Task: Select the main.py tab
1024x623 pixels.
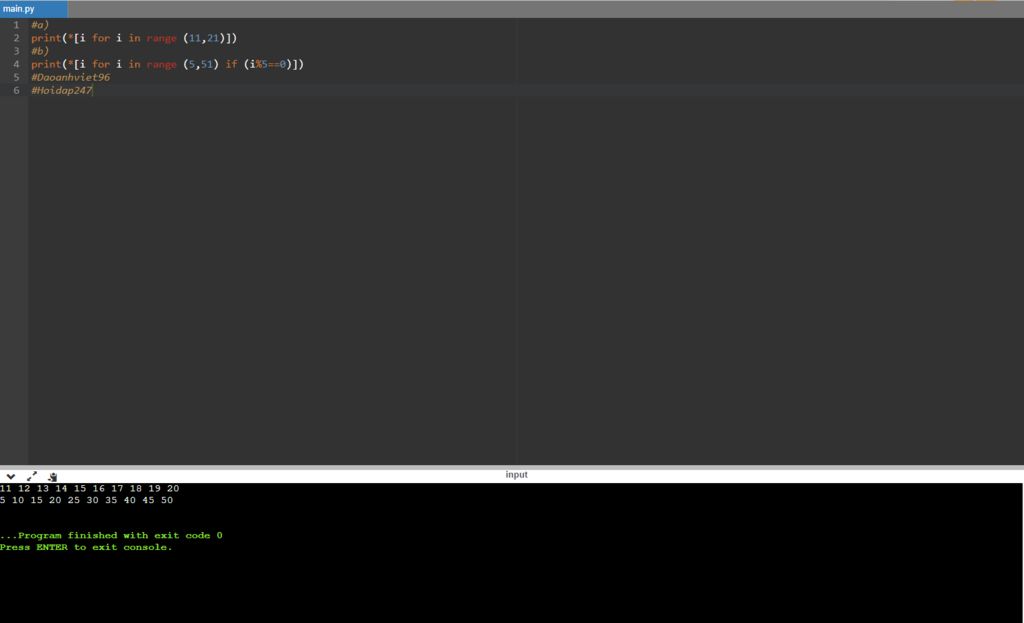Action: click(33, 9)
